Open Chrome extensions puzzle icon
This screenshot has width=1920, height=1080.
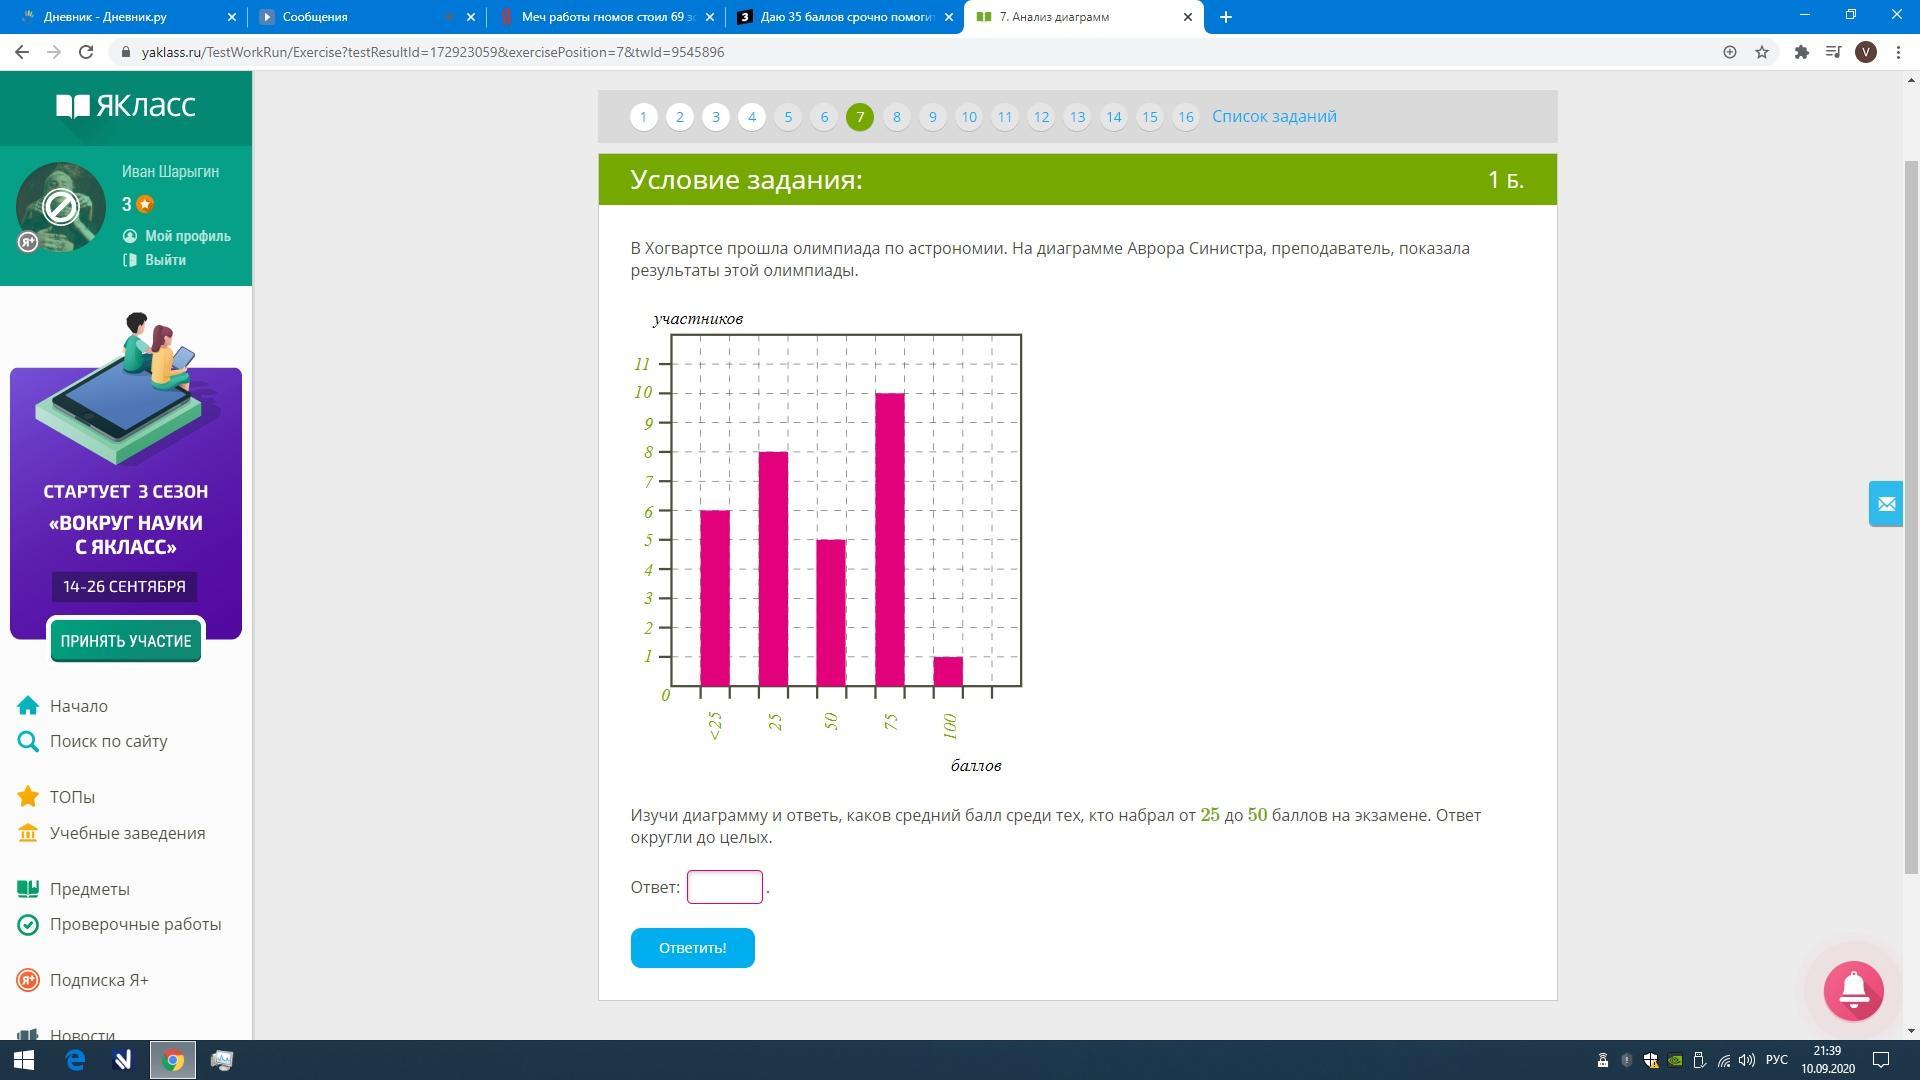click(1801, 52)
